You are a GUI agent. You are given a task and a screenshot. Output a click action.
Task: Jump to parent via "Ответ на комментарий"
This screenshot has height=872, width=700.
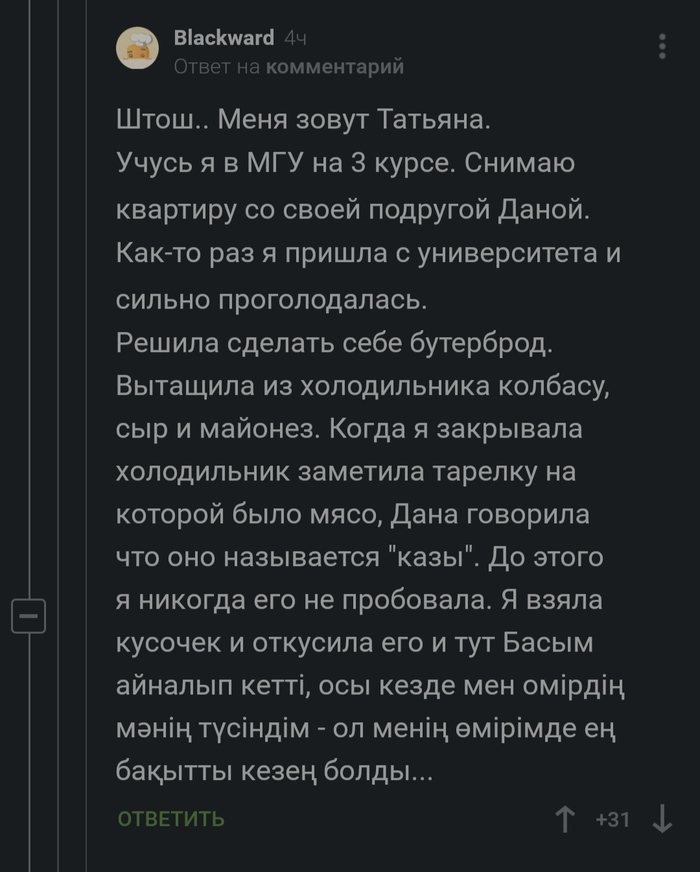(289, 67)
